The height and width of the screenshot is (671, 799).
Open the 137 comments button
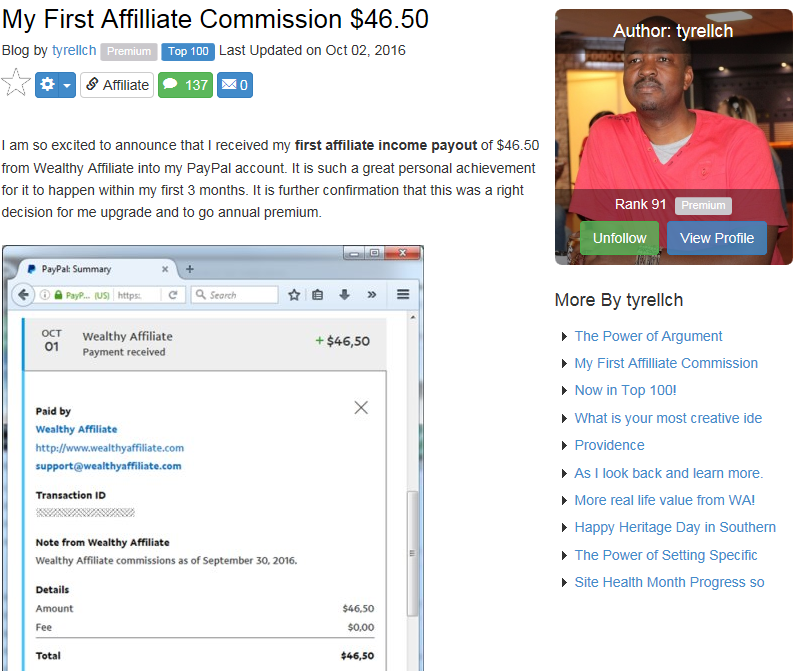click(185, 85)
